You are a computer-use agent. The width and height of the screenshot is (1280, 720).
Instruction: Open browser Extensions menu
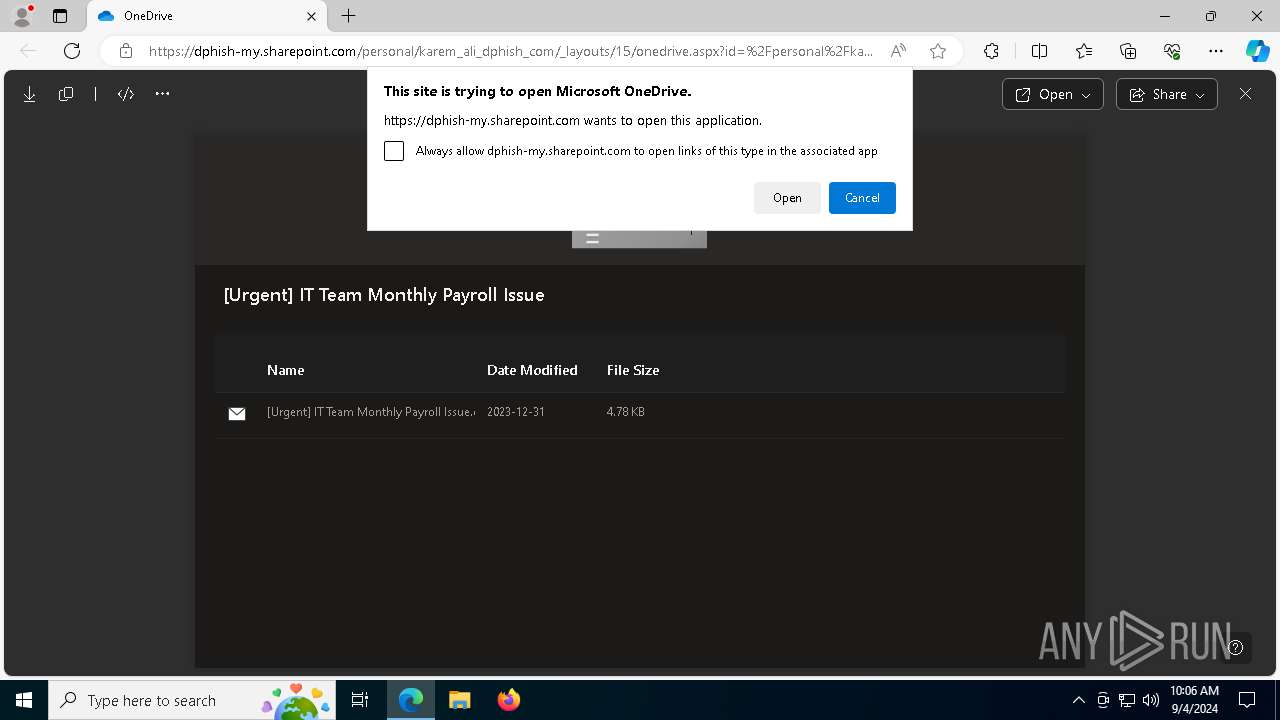991,51
